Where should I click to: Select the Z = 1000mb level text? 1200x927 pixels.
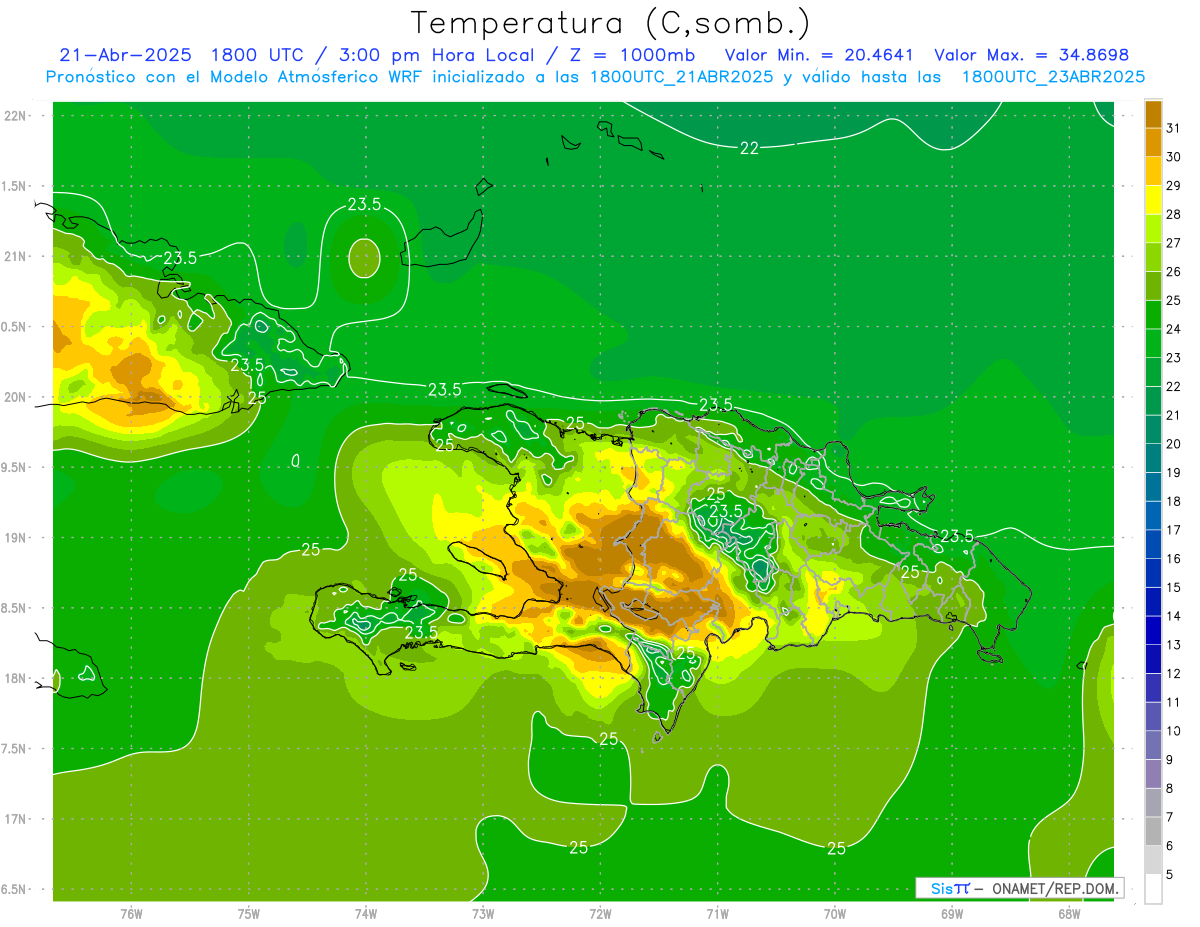[x=632, y=55]
